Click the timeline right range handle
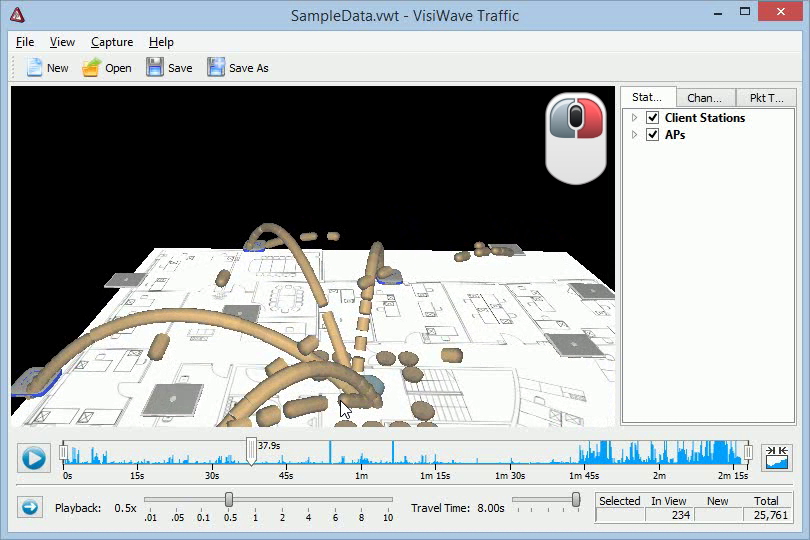Screen dimensions: 810x540 (x=748, y=453)
